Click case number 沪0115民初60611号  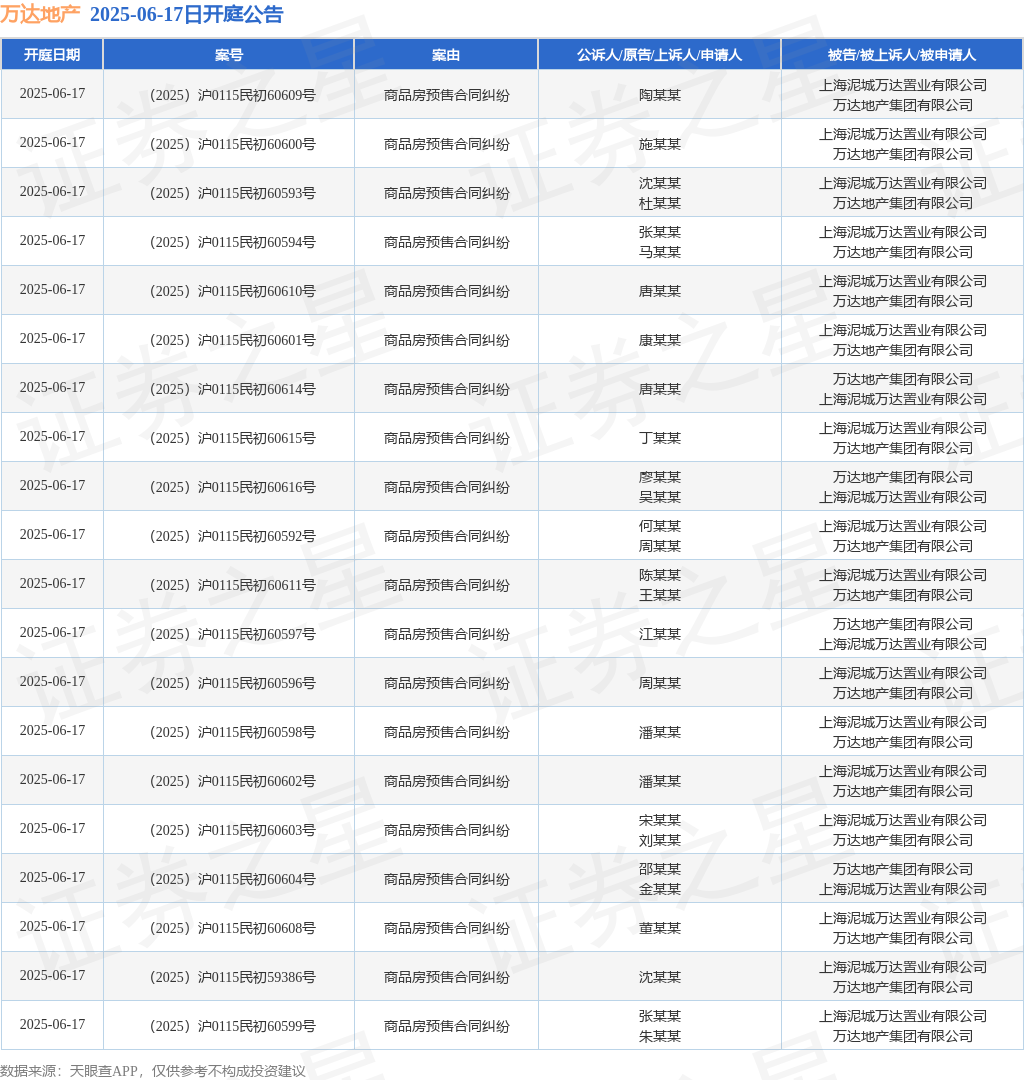click(233, 584)
